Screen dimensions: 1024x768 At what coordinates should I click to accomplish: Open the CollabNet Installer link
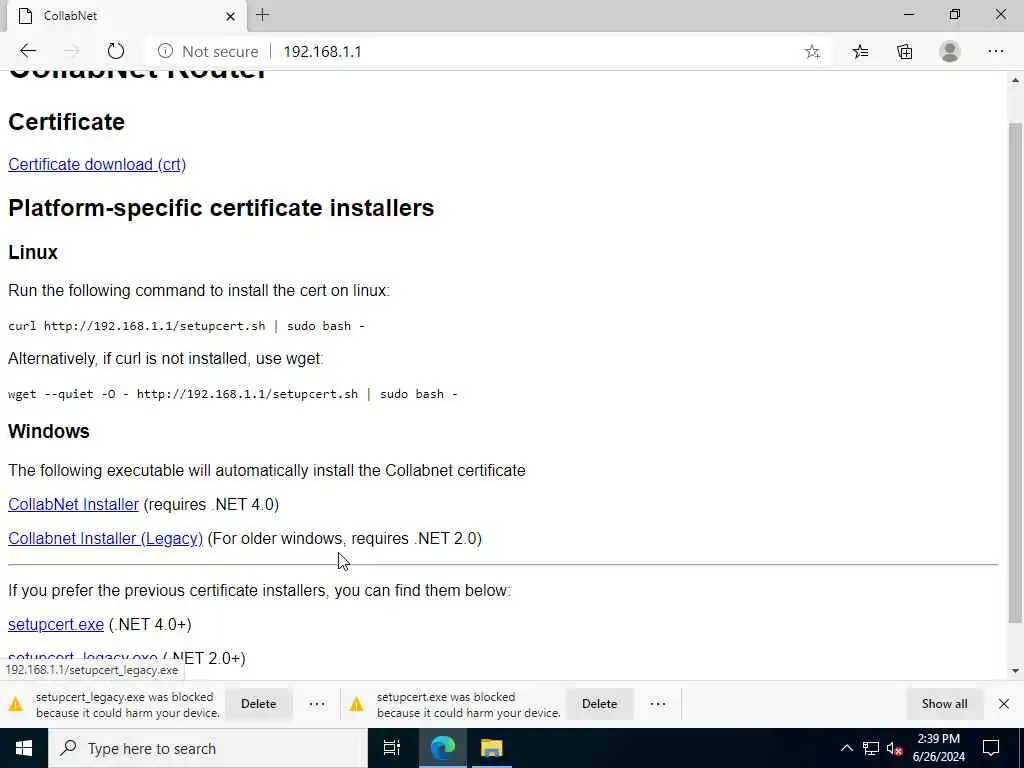click(73, 504)
